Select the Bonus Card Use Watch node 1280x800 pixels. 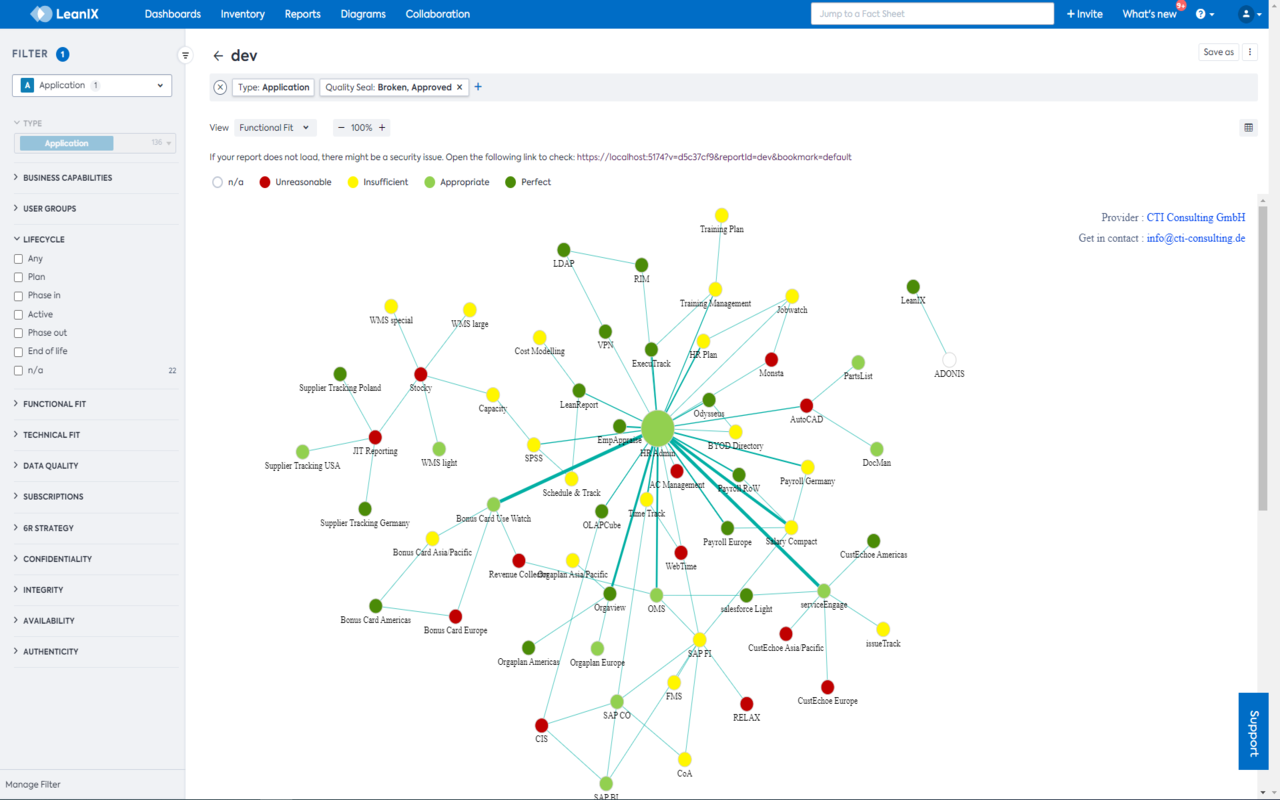pos(493,505)
